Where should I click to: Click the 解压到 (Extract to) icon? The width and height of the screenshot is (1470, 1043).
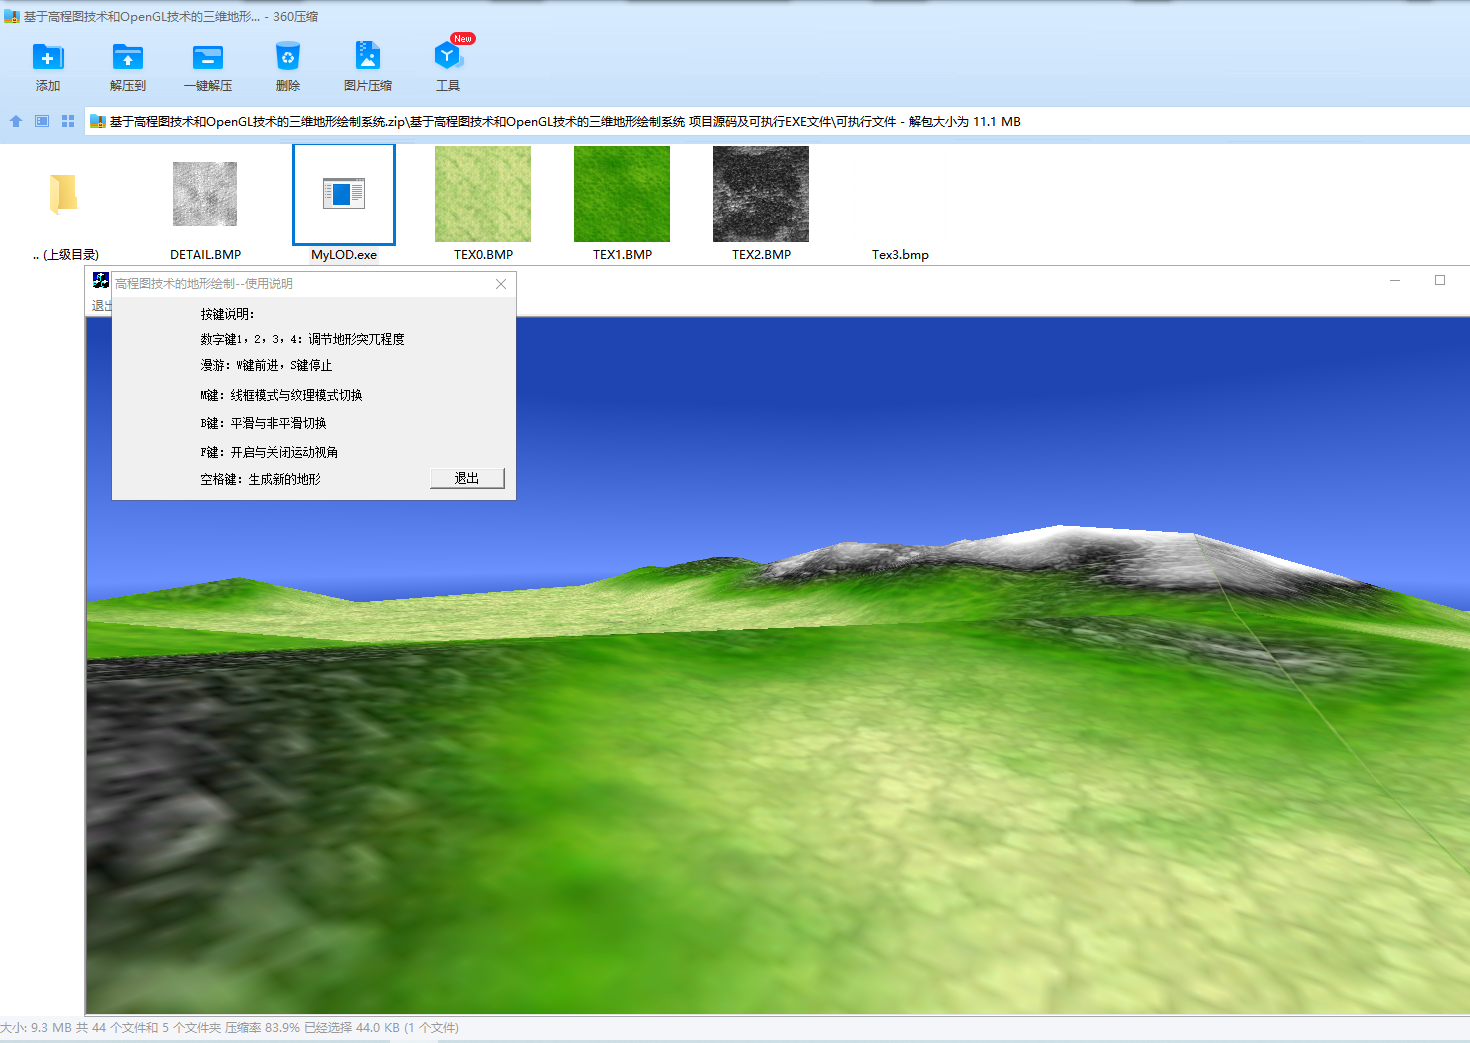[x=128, y=57]
